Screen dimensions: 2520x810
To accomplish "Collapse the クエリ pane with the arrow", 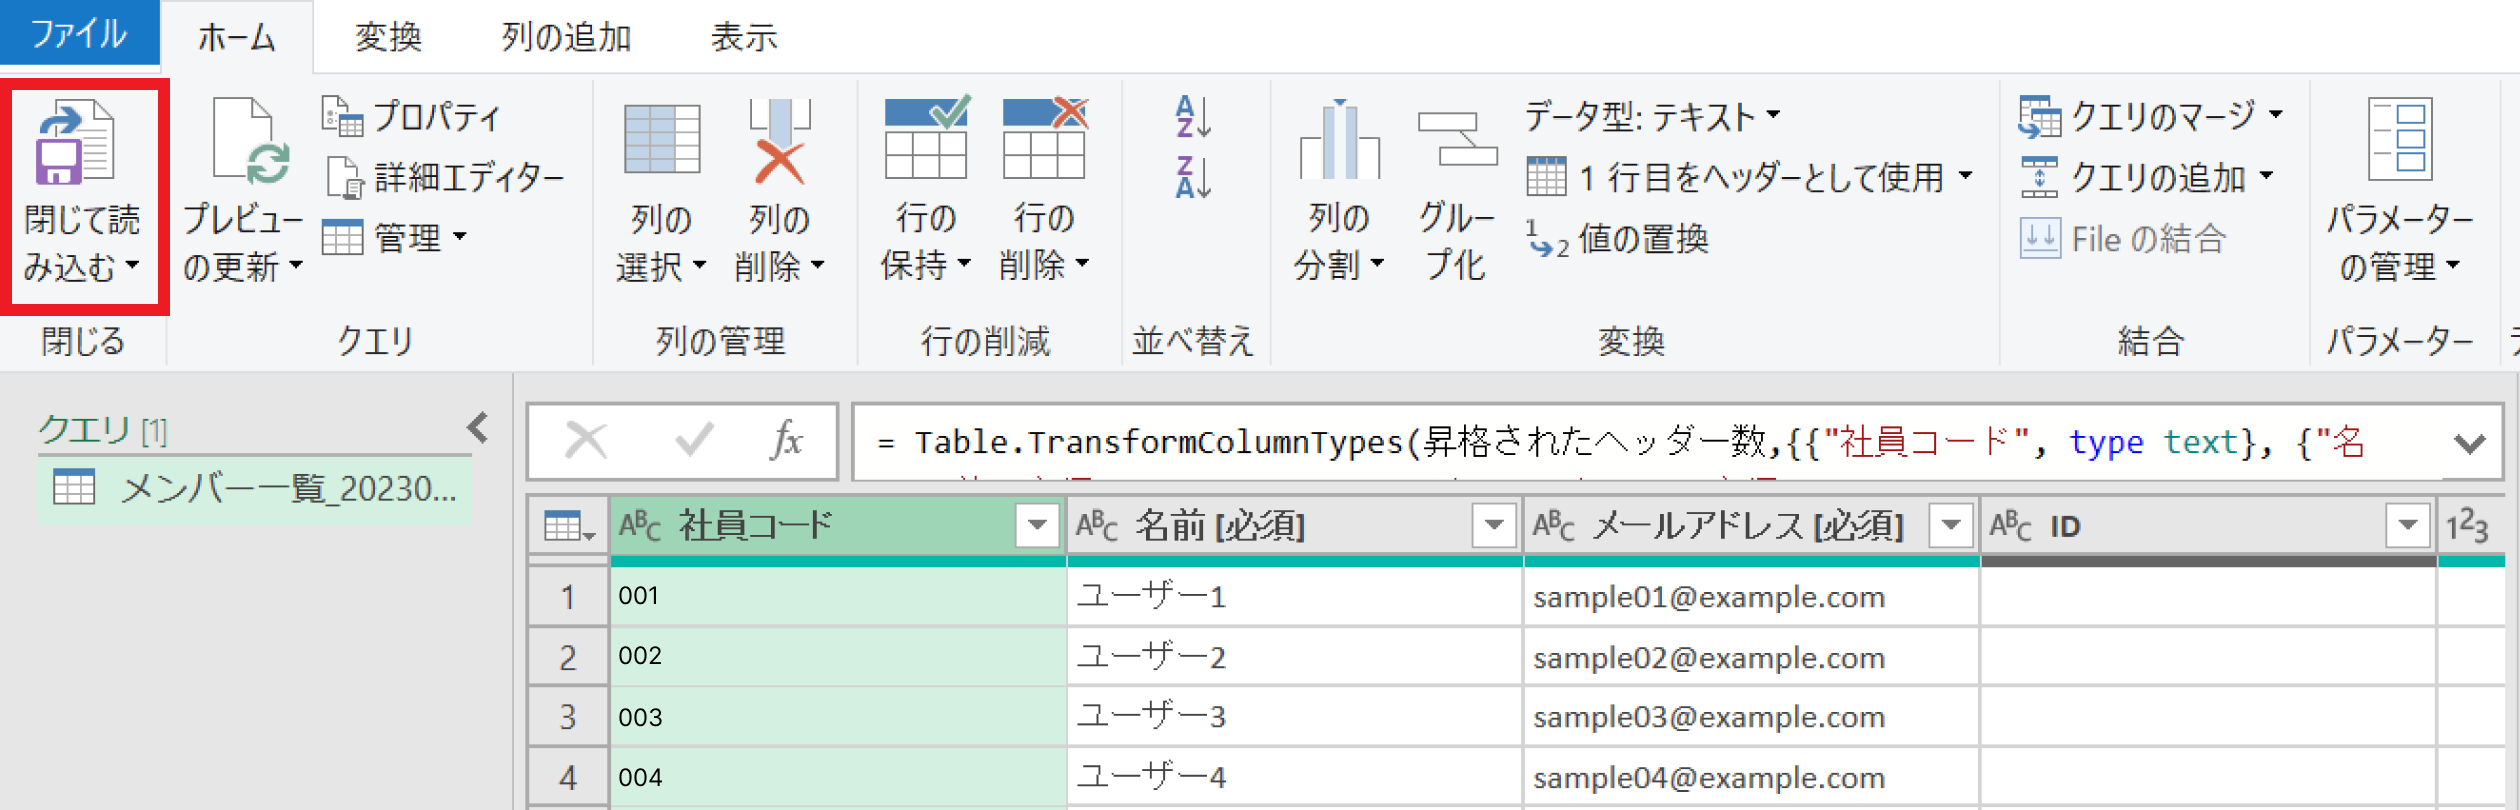I will point(478,428).
